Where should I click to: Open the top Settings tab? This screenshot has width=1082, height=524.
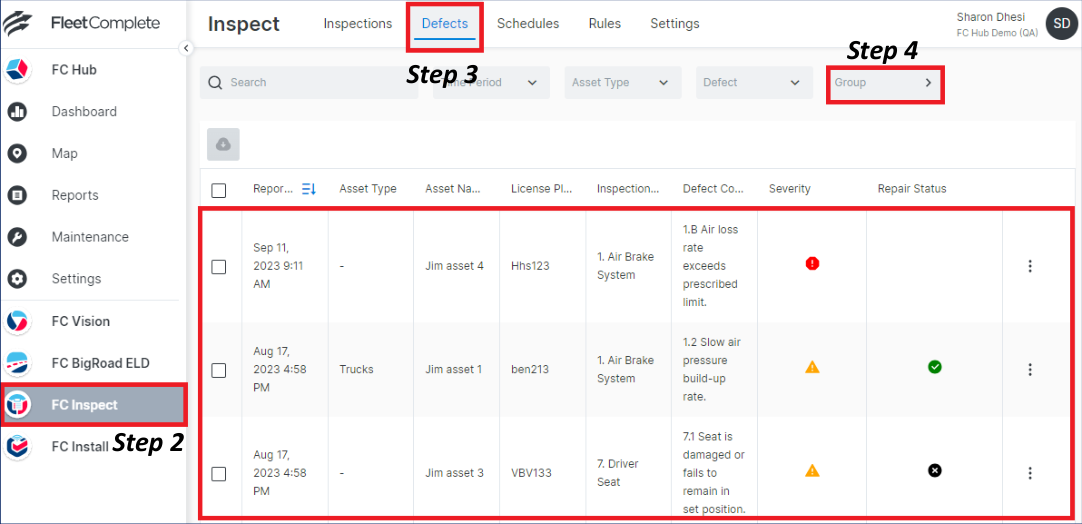pyautogui.click(x=674, y=23)
